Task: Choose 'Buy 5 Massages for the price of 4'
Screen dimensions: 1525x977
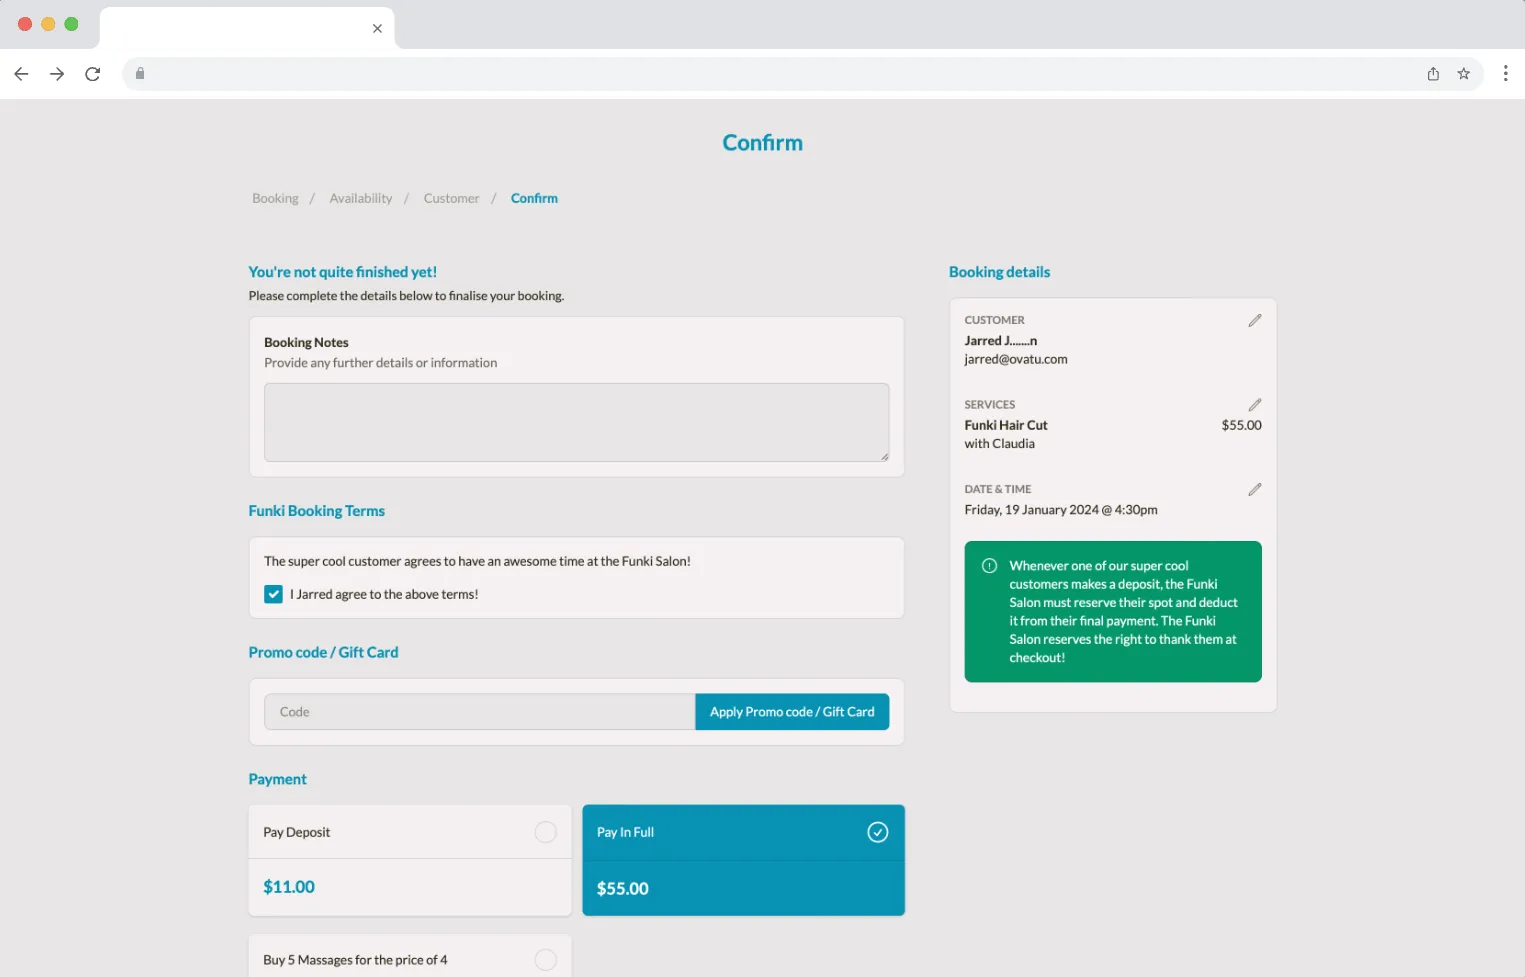Action: pyautogui.click(x=546, y=959)
